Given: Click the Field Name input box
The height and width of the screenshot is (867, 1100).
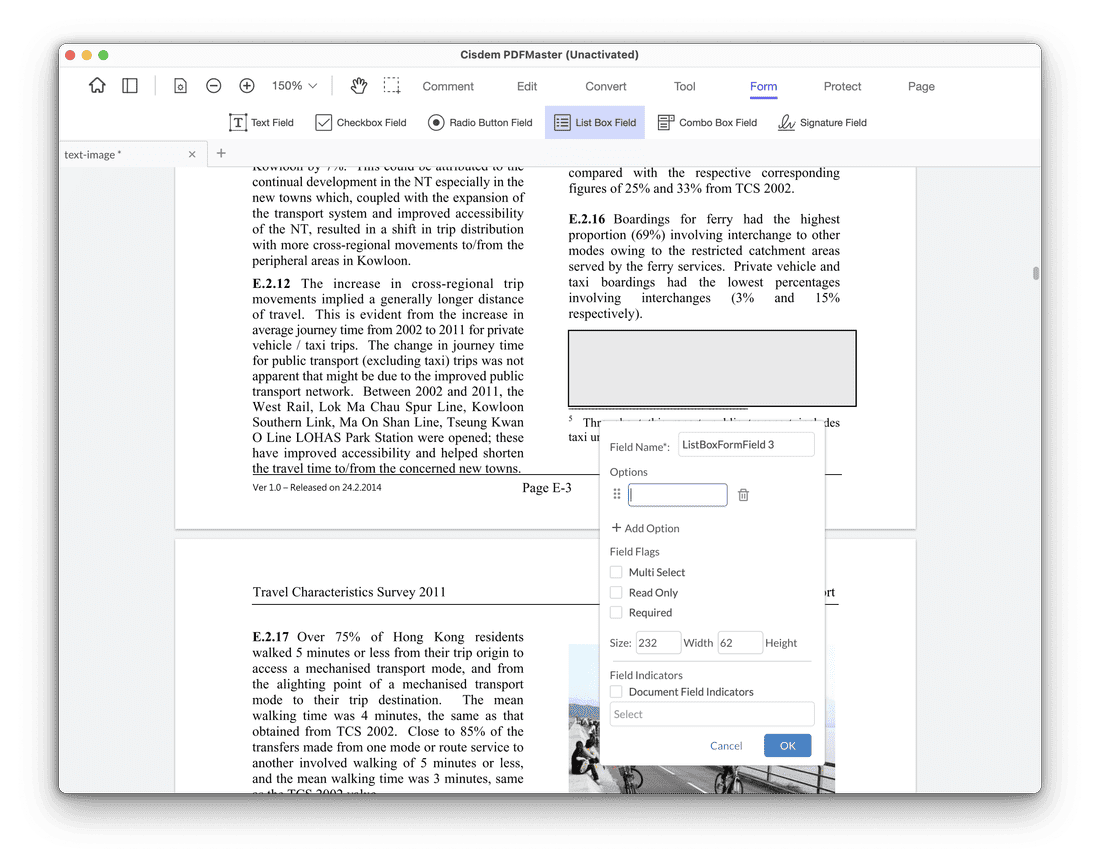Looking at the screenshot, I should point(746,445).
